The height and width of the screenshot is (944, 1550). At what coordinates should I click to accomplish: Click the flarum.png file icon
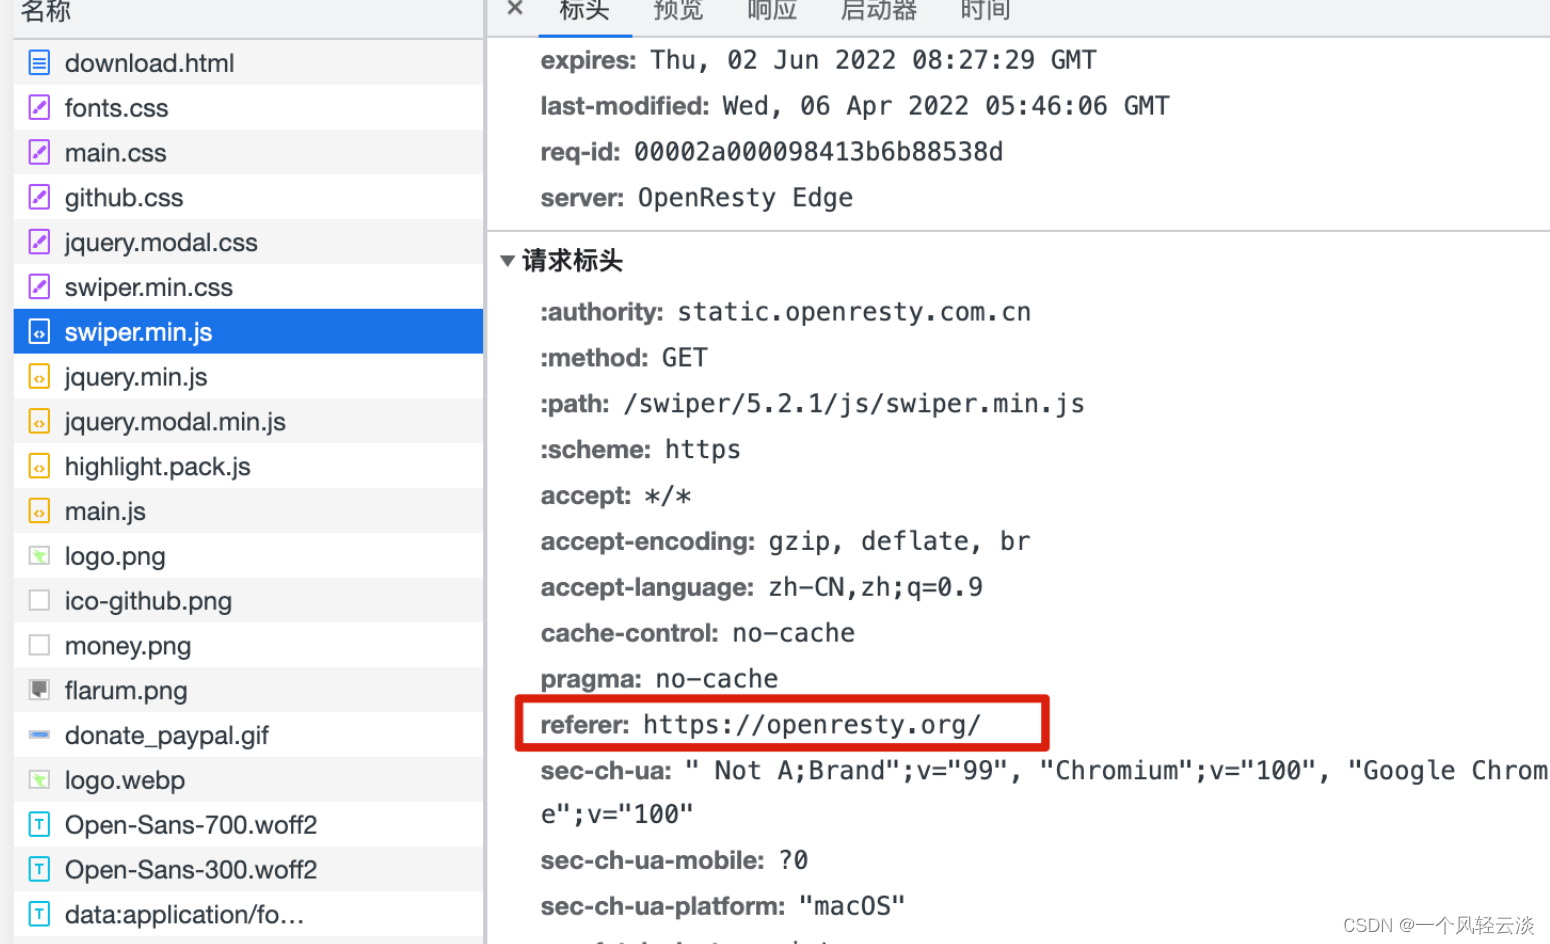click(39, 690)
